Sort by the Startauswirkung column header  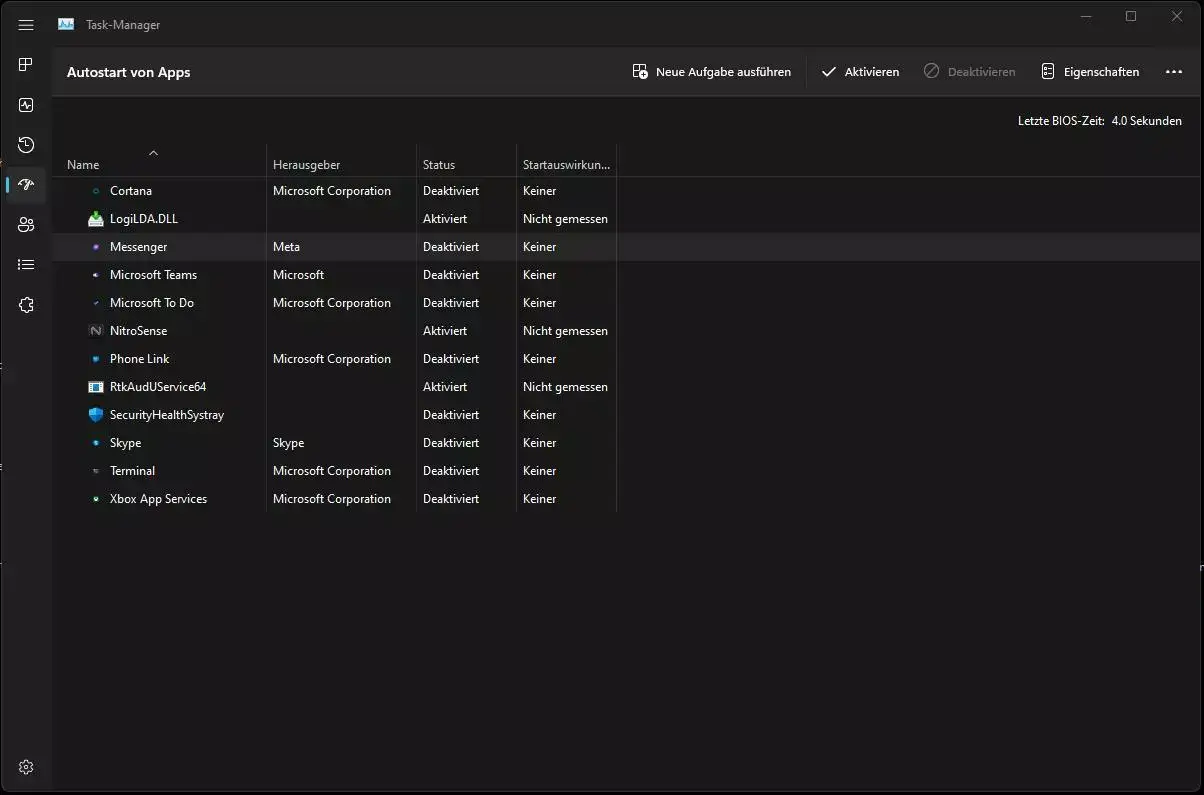pos(567,165)
